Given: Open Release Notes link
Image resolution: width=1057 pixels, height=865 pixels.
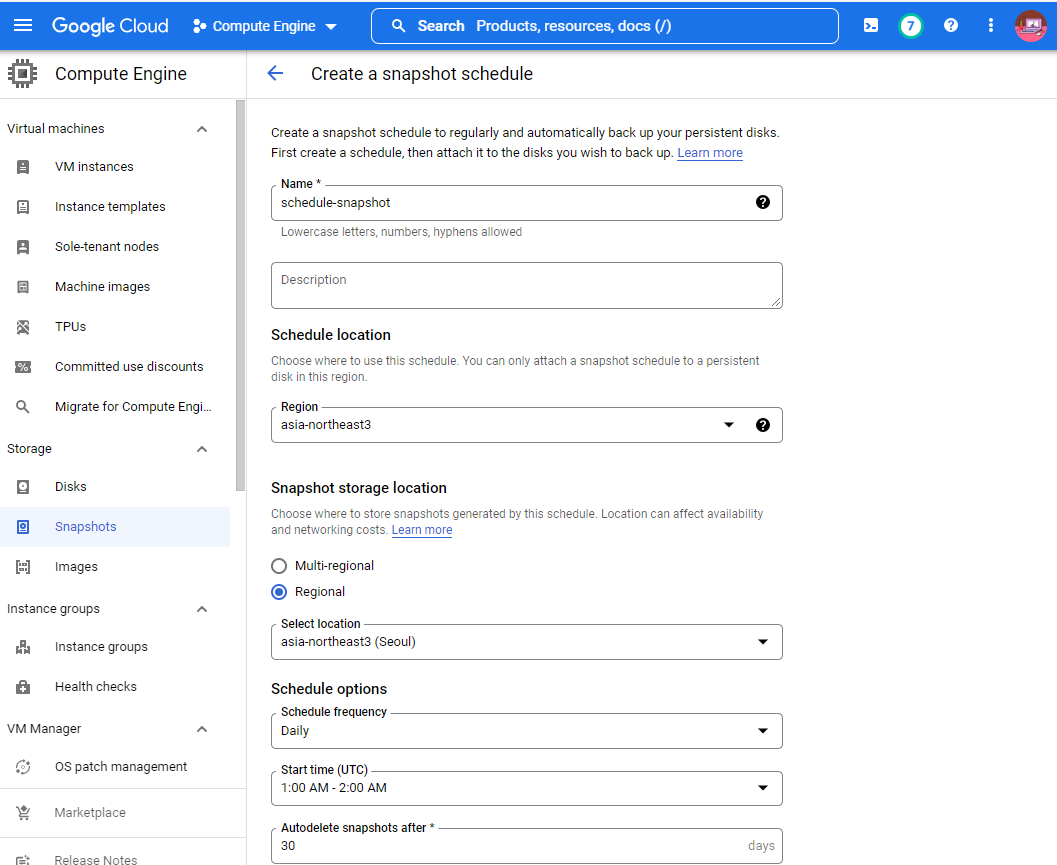Looking at the screenshot, I should point(96,859).
